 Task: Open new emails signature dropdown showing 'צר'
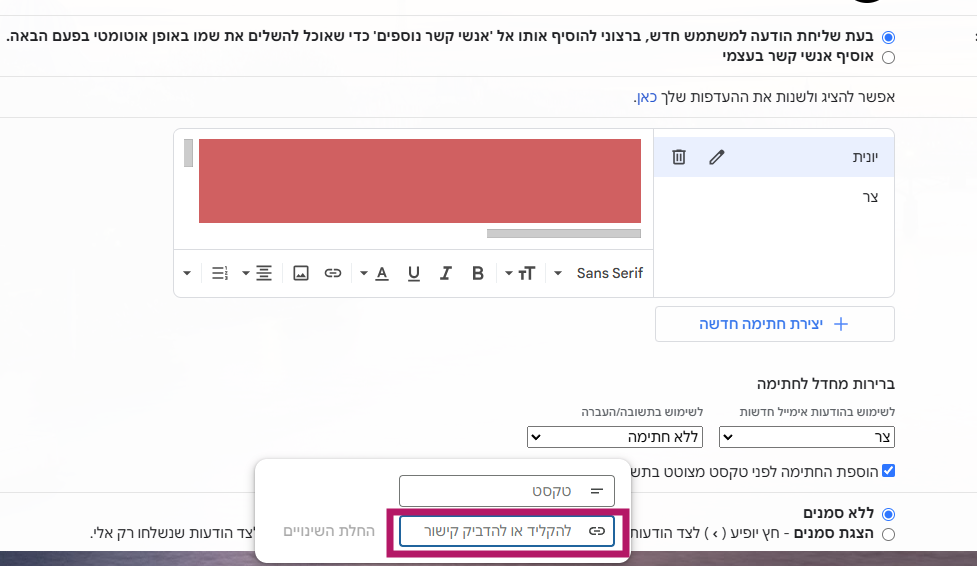point(807,437)
